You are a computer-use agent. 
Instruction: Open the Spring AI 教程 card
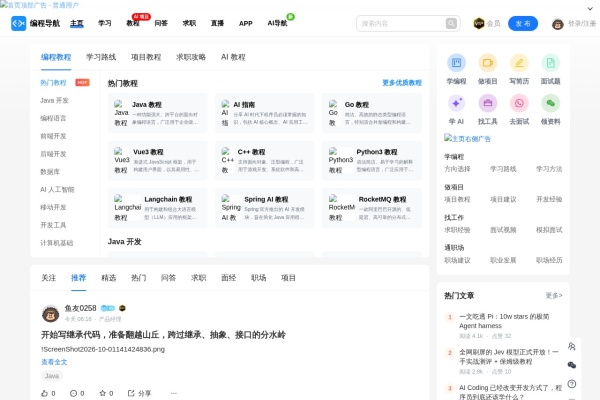265,208
